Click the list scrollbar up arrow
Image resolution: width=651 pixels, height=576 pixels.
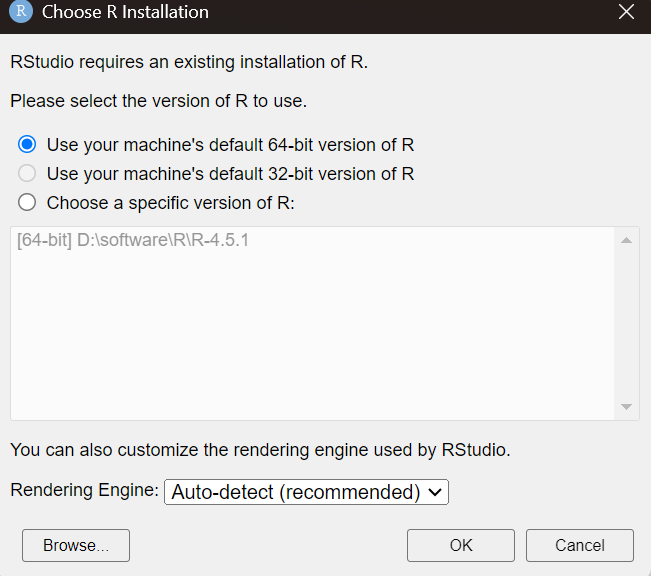click(626, 240)
